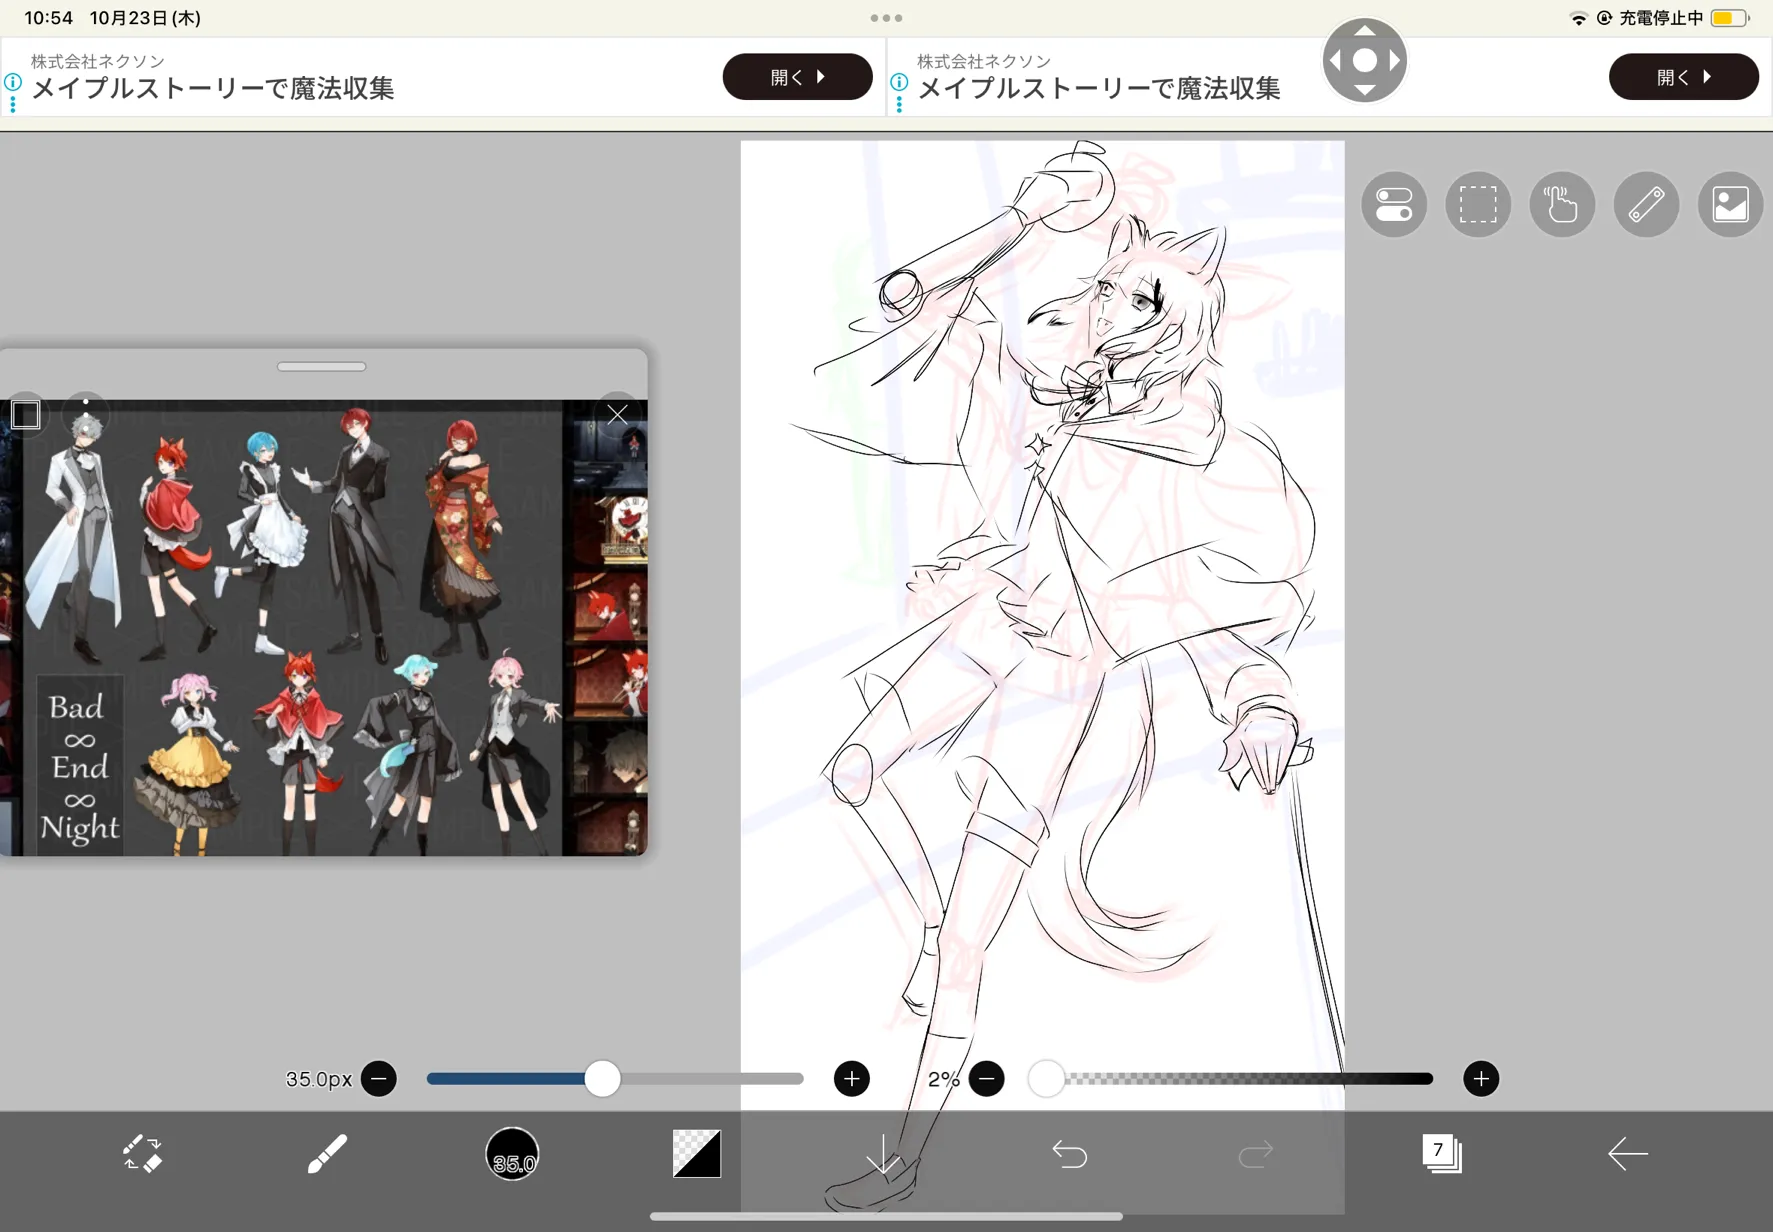Open the ruler tool
Viewport: 1773px width, 1232px height.
tap(1646, 204)
